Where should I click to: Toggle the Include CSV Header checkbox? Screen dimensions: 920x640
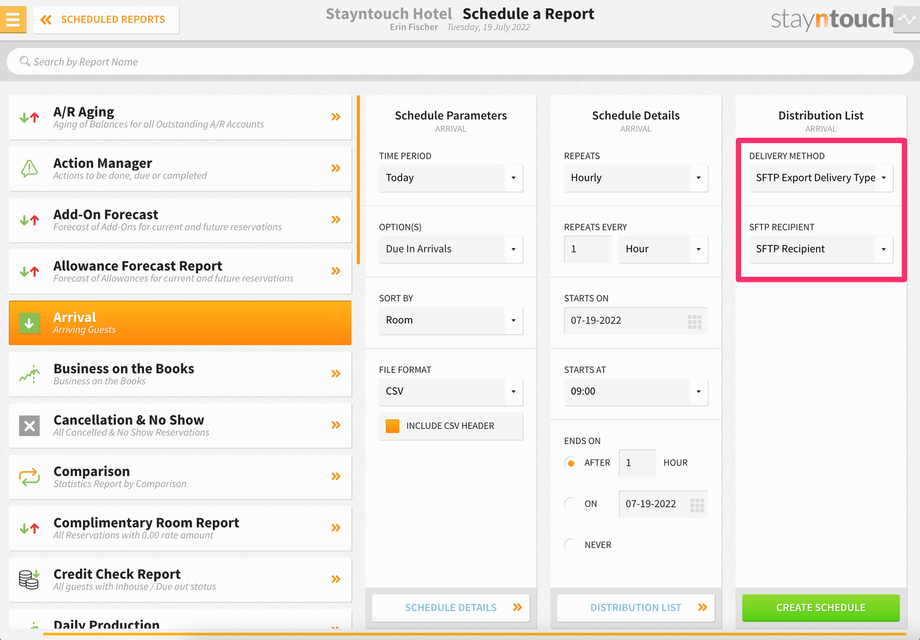tap(393, 426)
